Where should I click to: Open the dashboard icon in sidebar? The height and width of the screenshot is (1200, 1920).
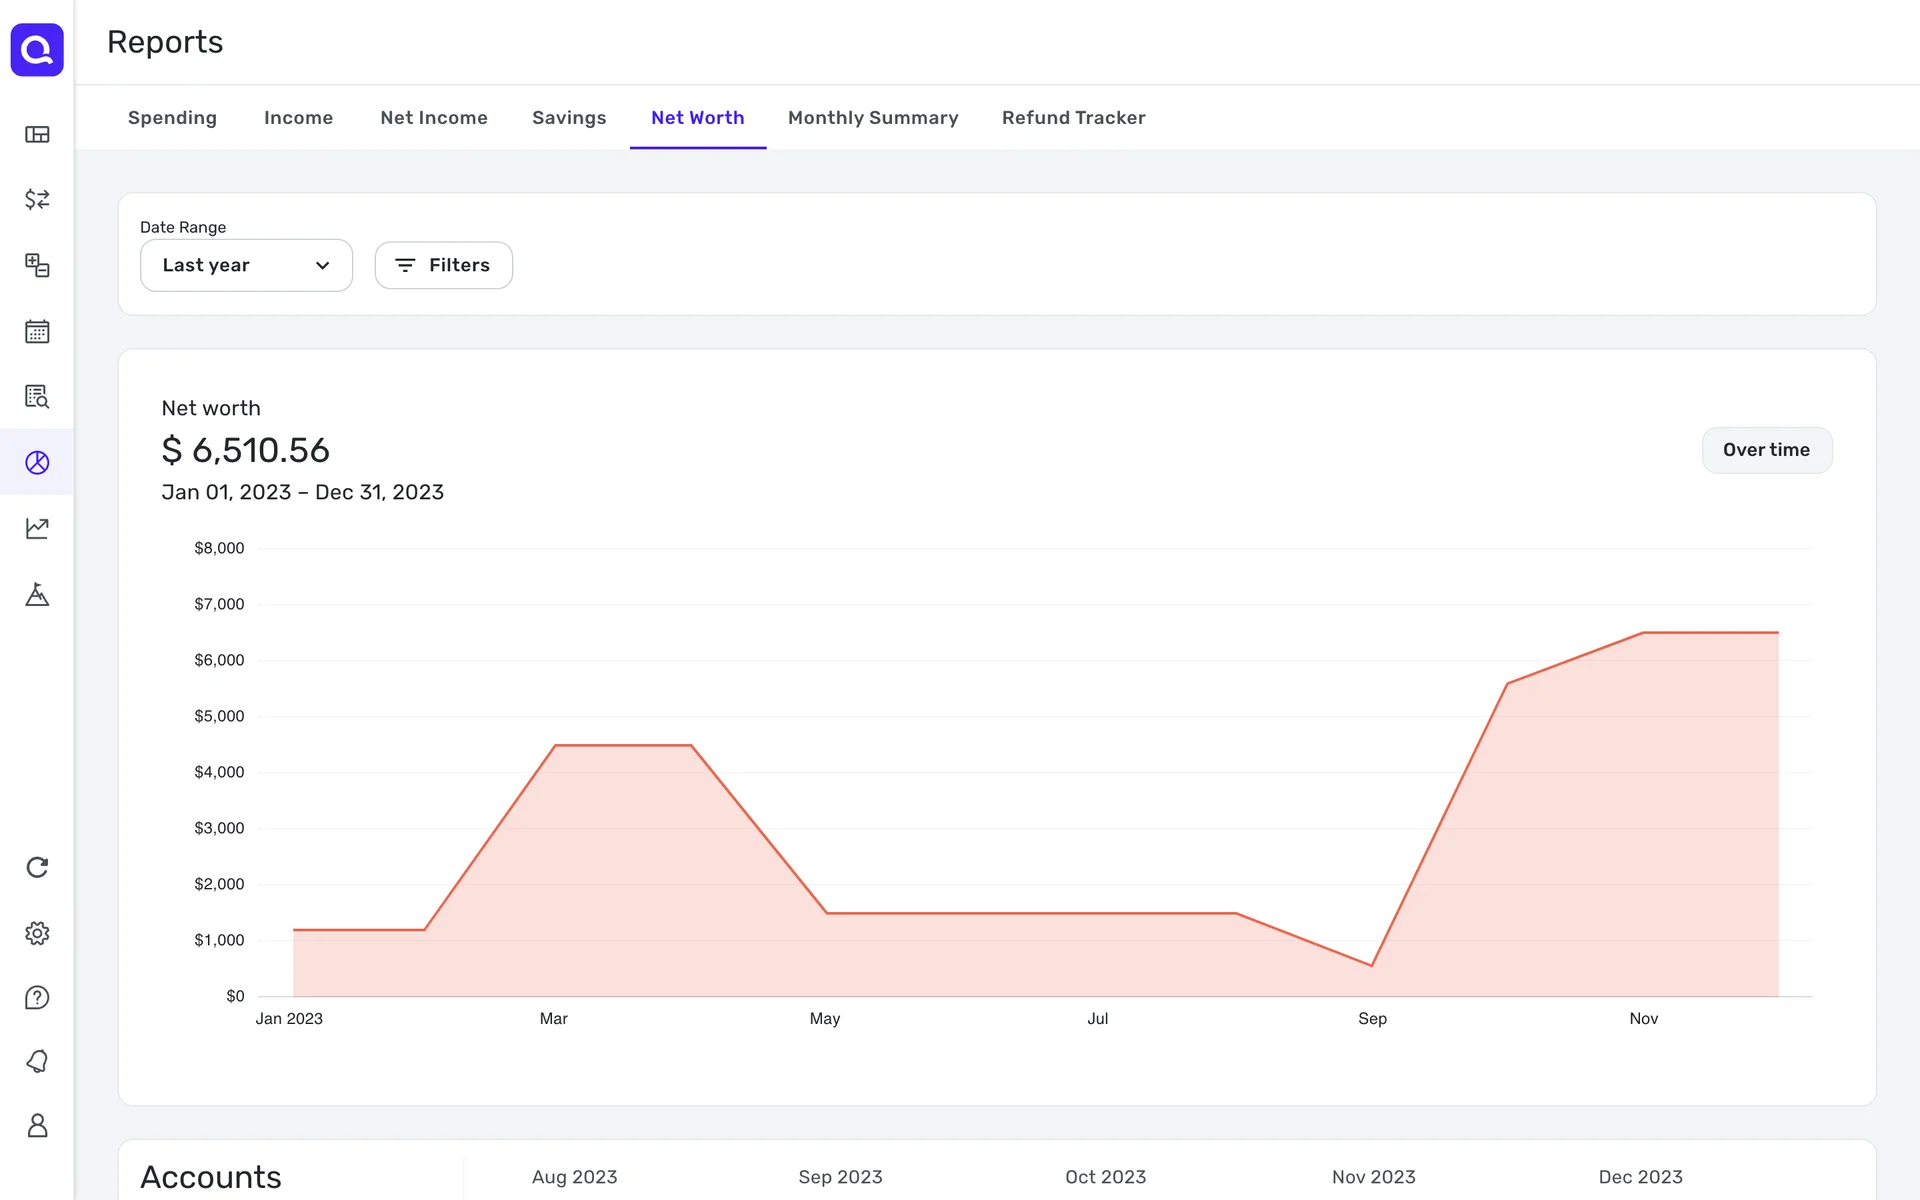pos(37,134)
